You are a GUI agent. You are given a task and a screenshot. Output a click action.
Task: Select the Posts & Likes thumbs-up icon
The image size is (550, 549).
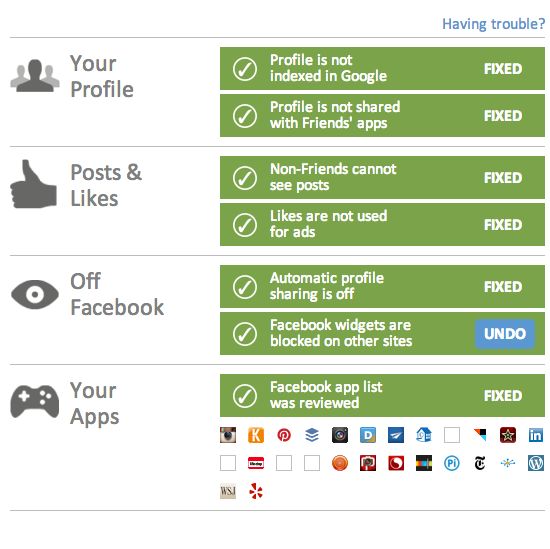[34, 184]
